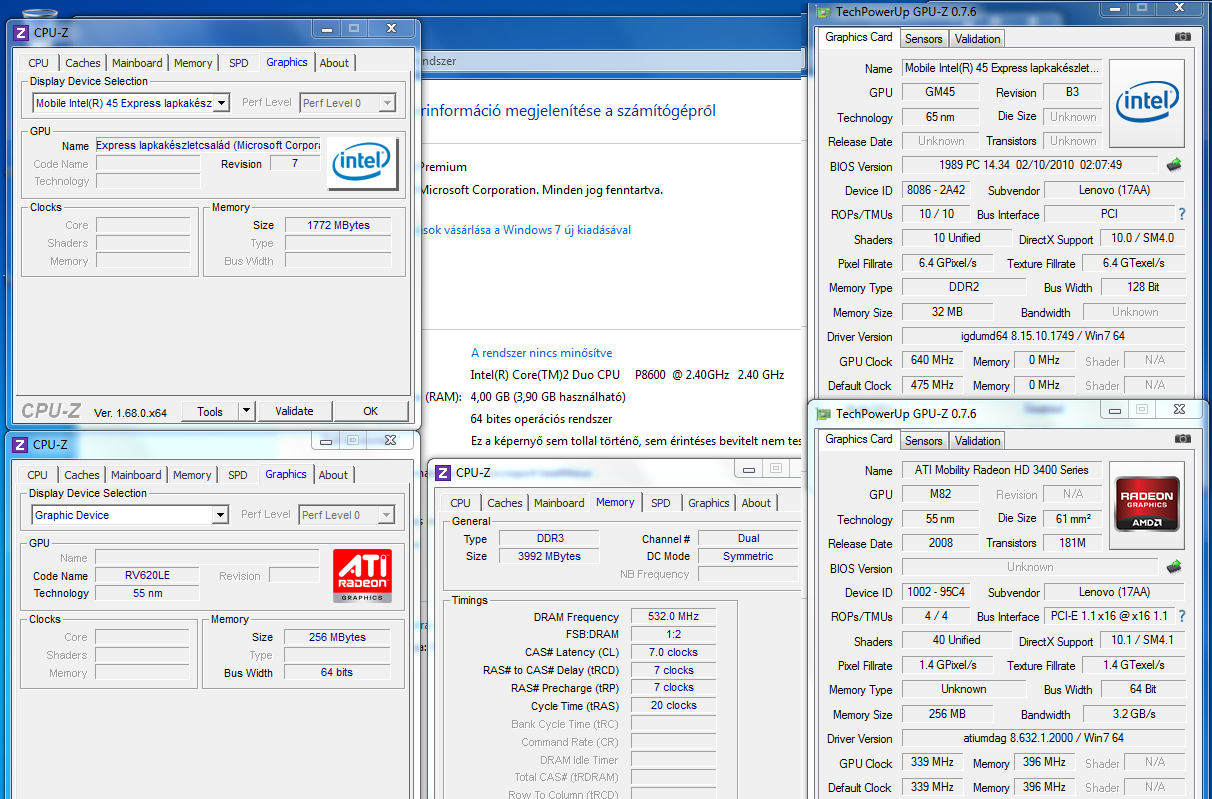Click the camera screenshot icon in Radeon GPU-Z window
This screenshot has height=799, width=1212.
point(1183,438)
